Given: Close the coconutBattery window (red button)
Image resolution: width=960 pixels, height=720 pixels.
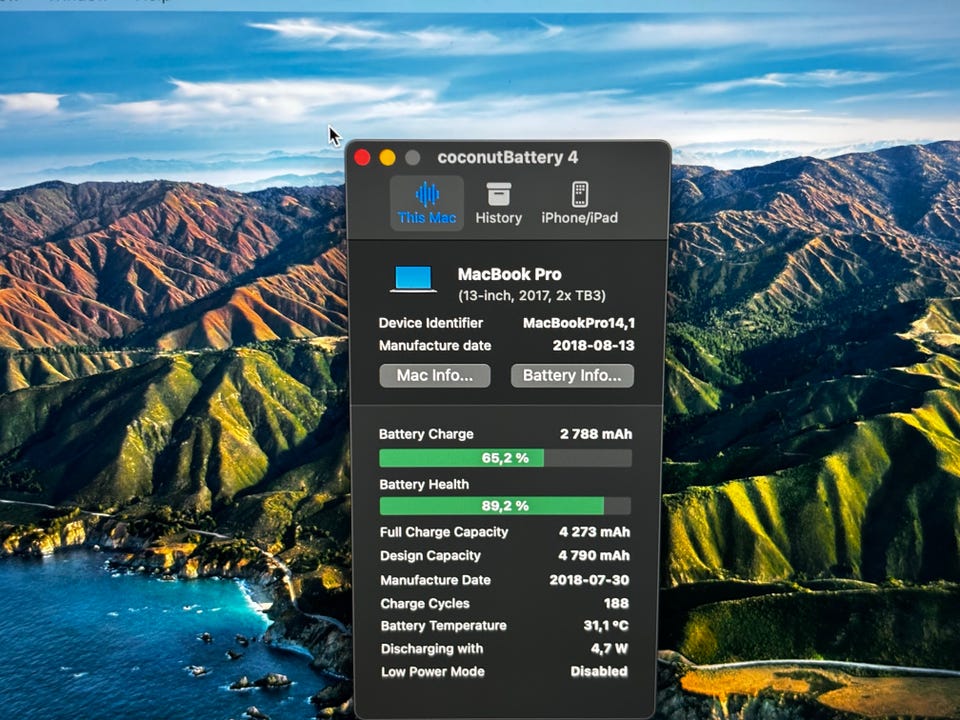Looking at the screenshot, I should 362,158.
